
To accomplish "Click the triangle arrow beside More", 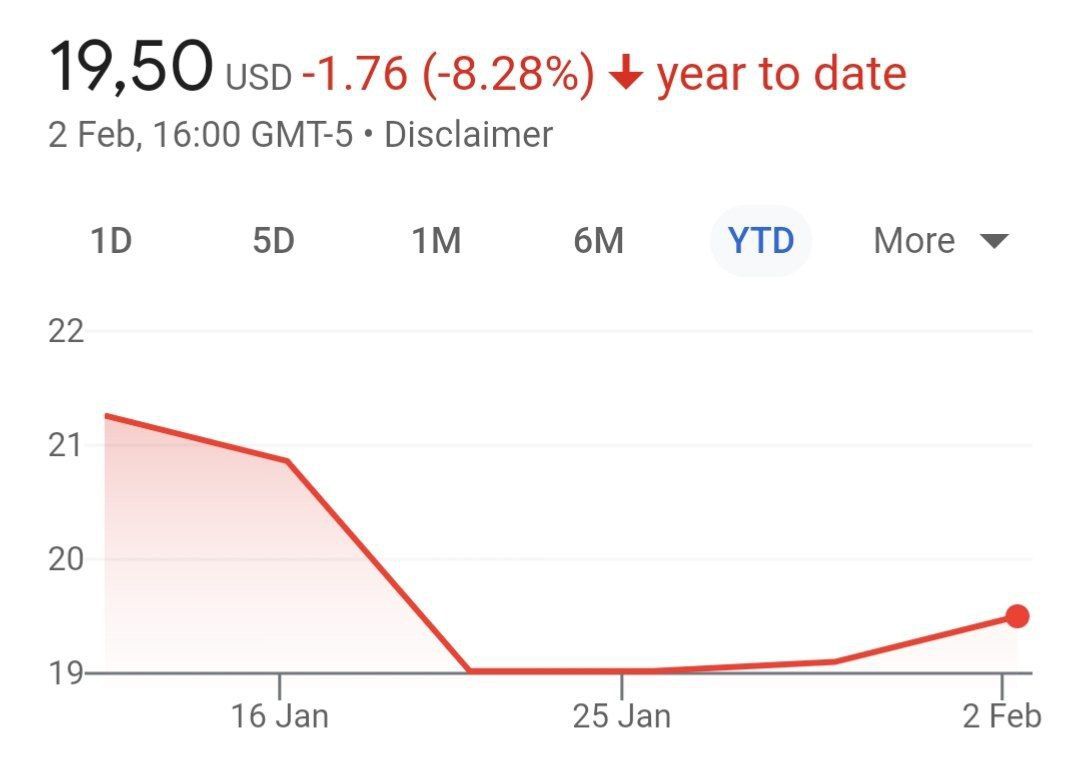I will [x=994, y=242].
